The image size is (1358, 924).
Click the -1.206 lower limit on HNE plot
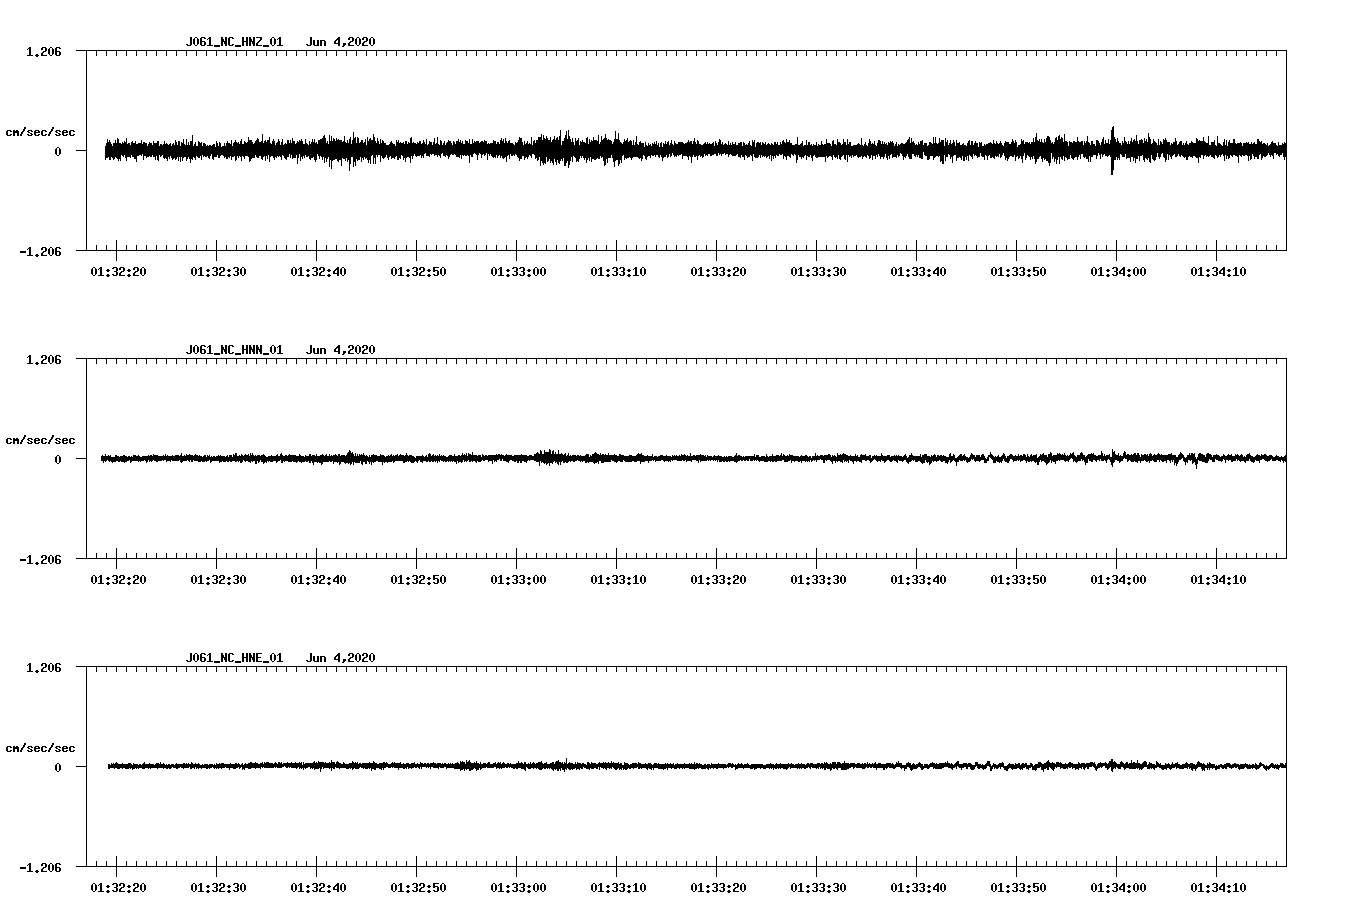coord(40,867)
